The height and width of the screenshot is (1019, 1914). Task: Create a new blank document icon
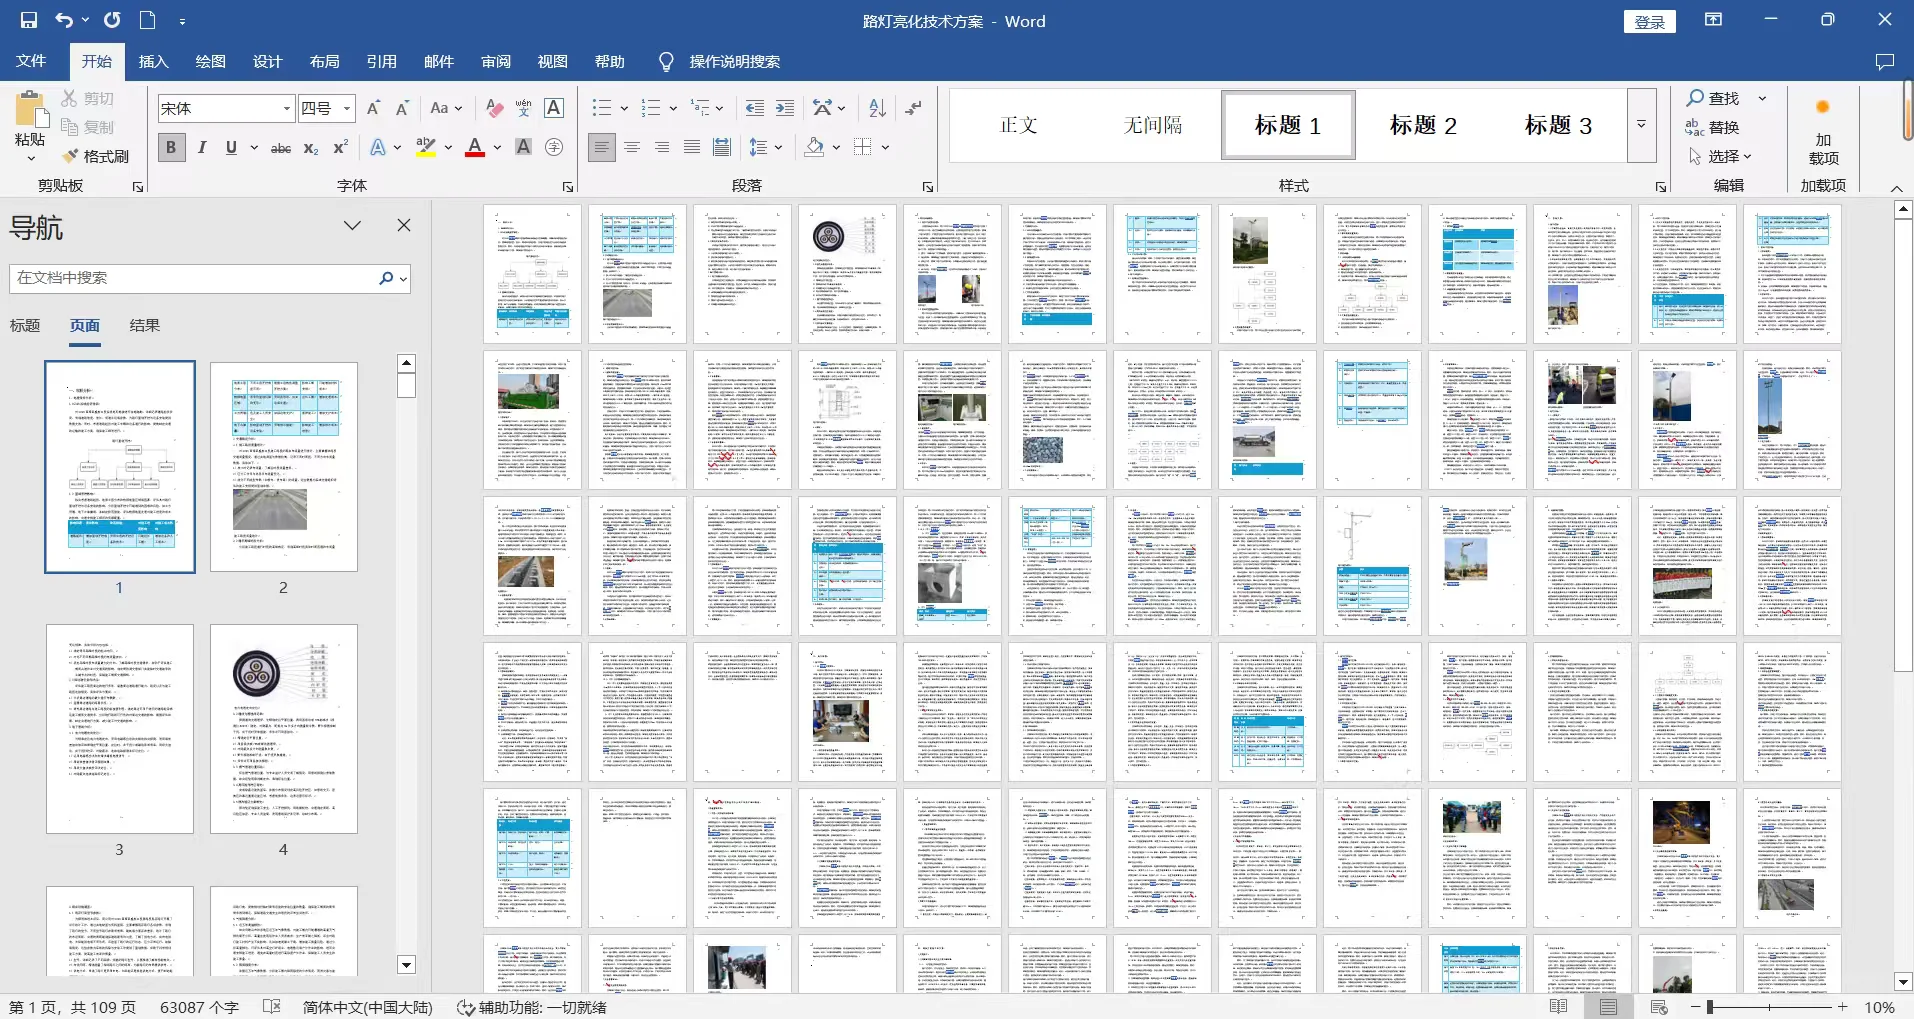(147, 20)
